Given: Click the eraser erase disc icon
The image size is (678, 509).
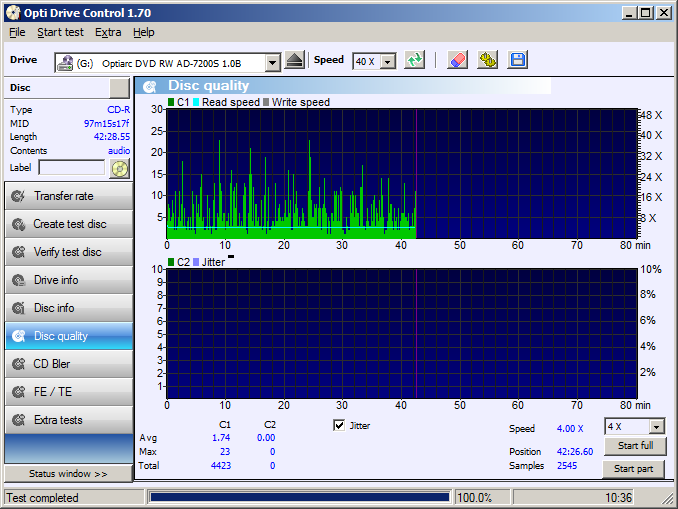Looking at the screenshot, I should 457,60.
